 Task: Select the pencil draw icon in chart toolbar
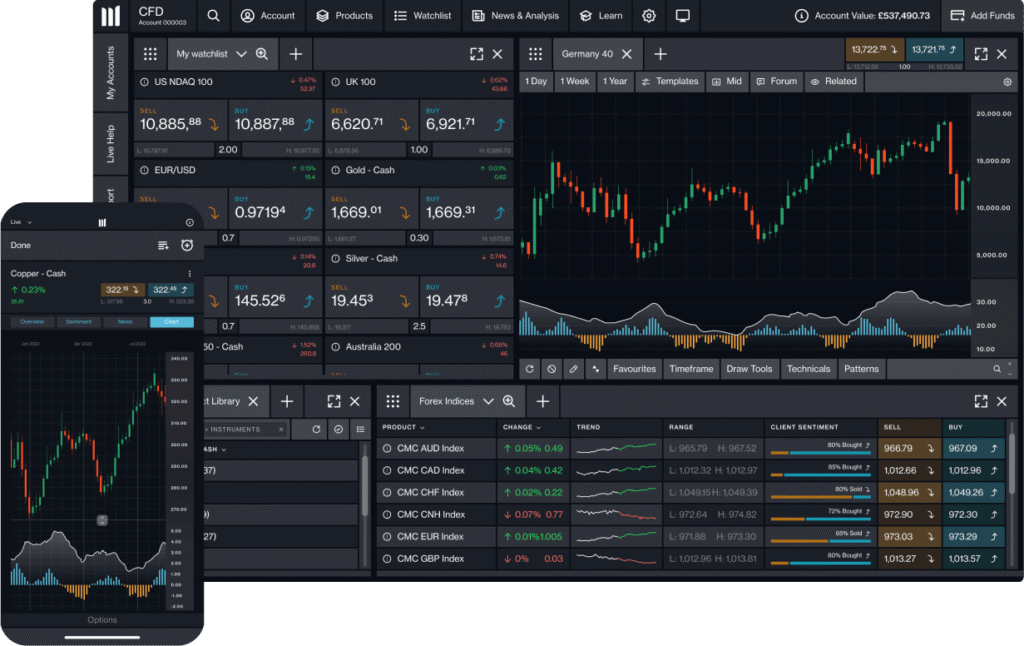[x=573, y=369]
